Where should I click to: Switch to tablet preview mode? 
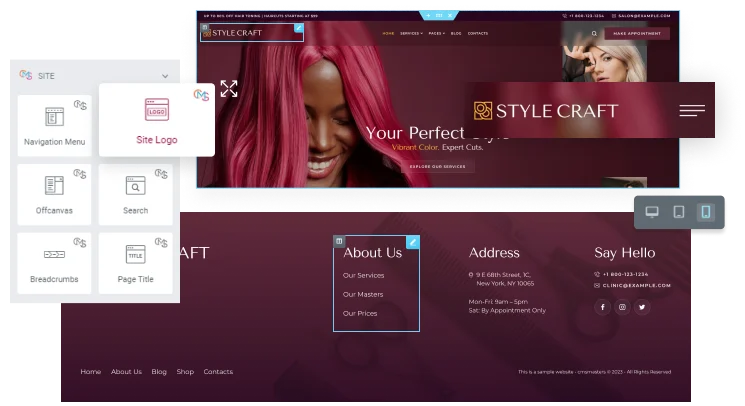click(679, 212)
